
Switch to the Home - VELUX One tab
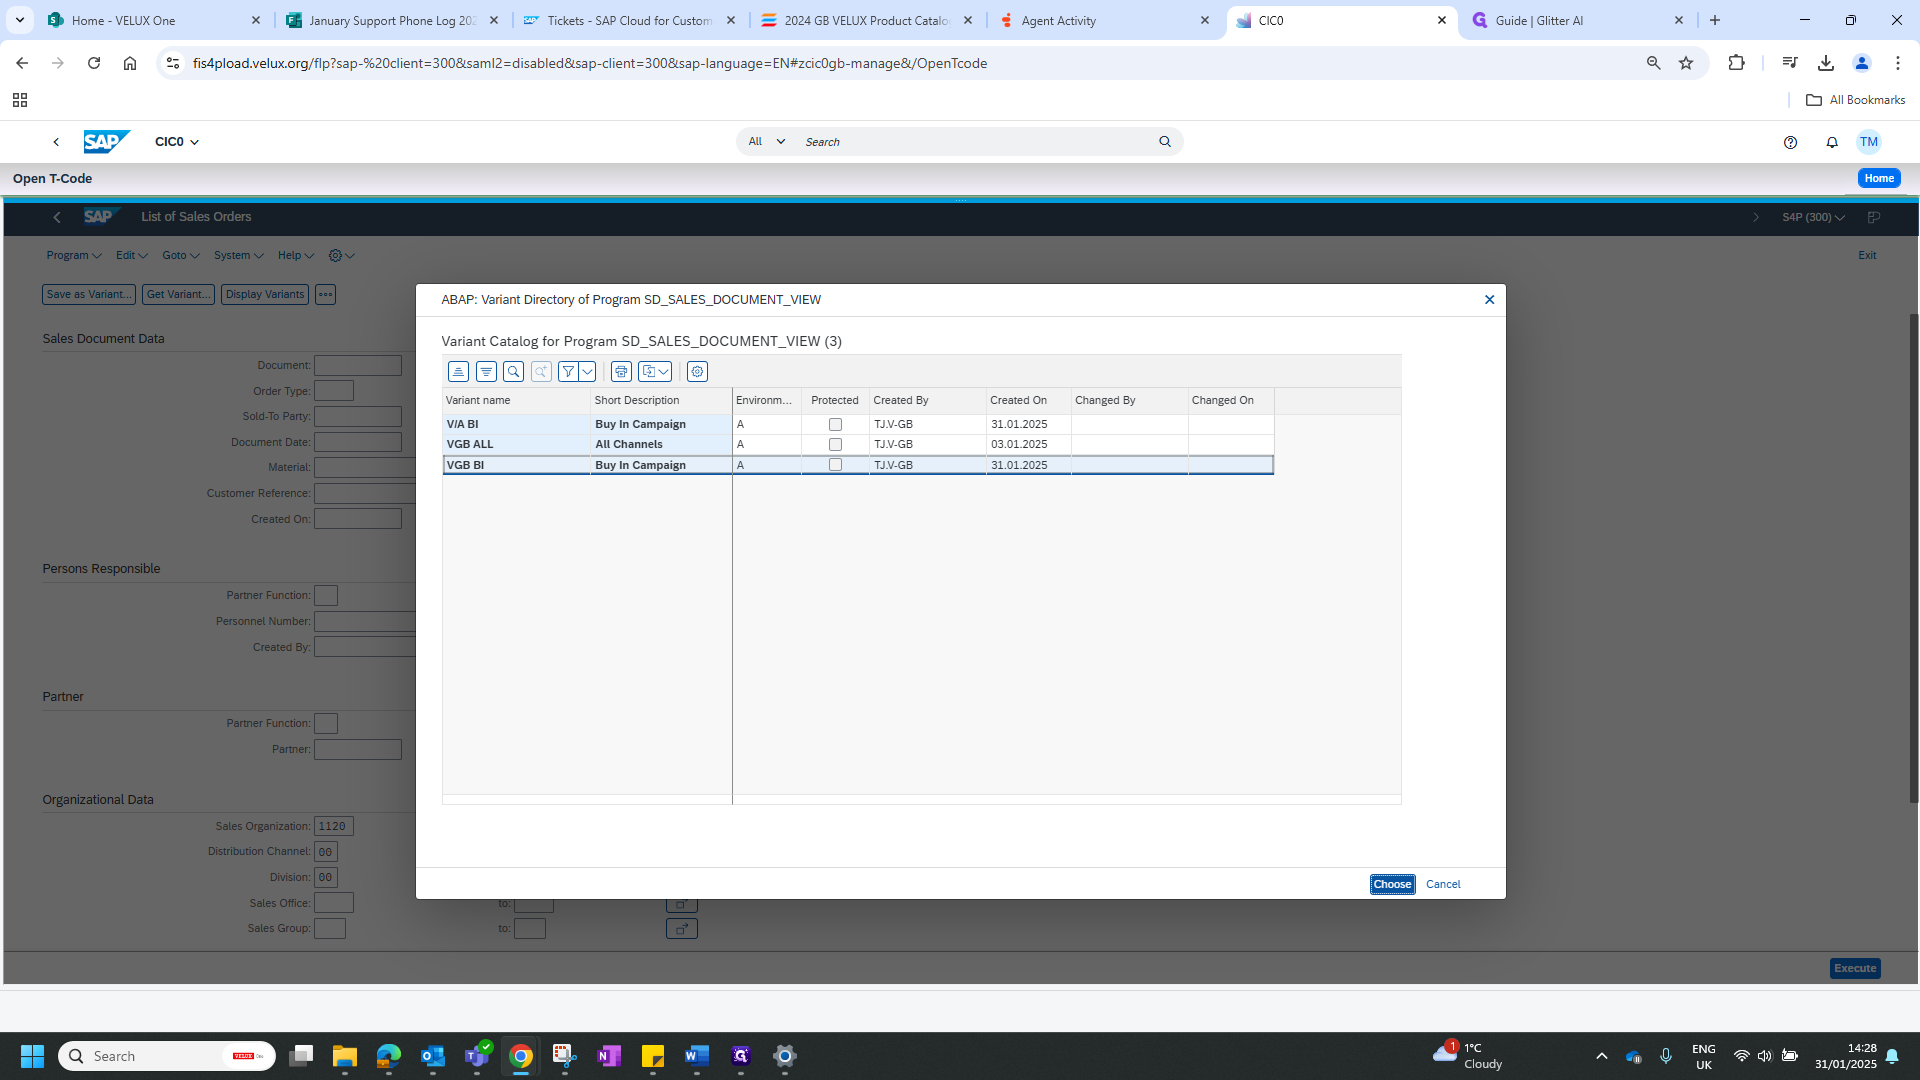[x=155, y=20]
